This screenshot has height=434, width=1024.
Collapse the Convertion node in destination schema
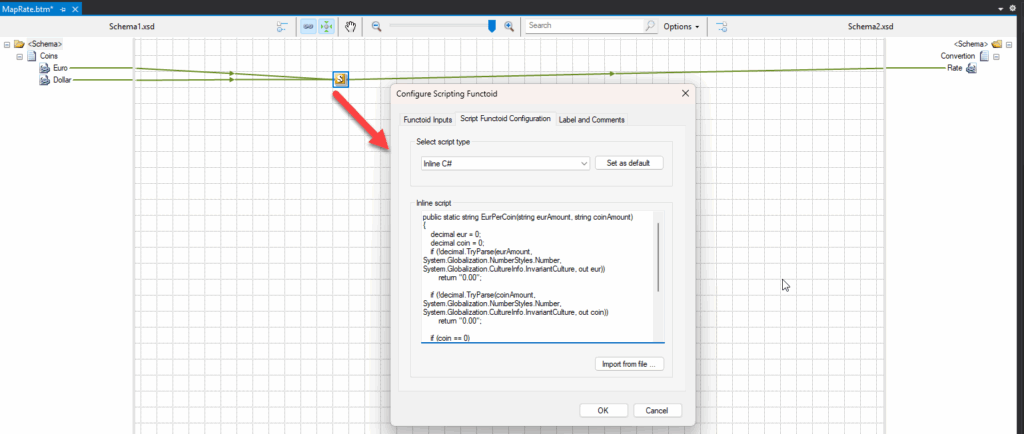[997, 56]
